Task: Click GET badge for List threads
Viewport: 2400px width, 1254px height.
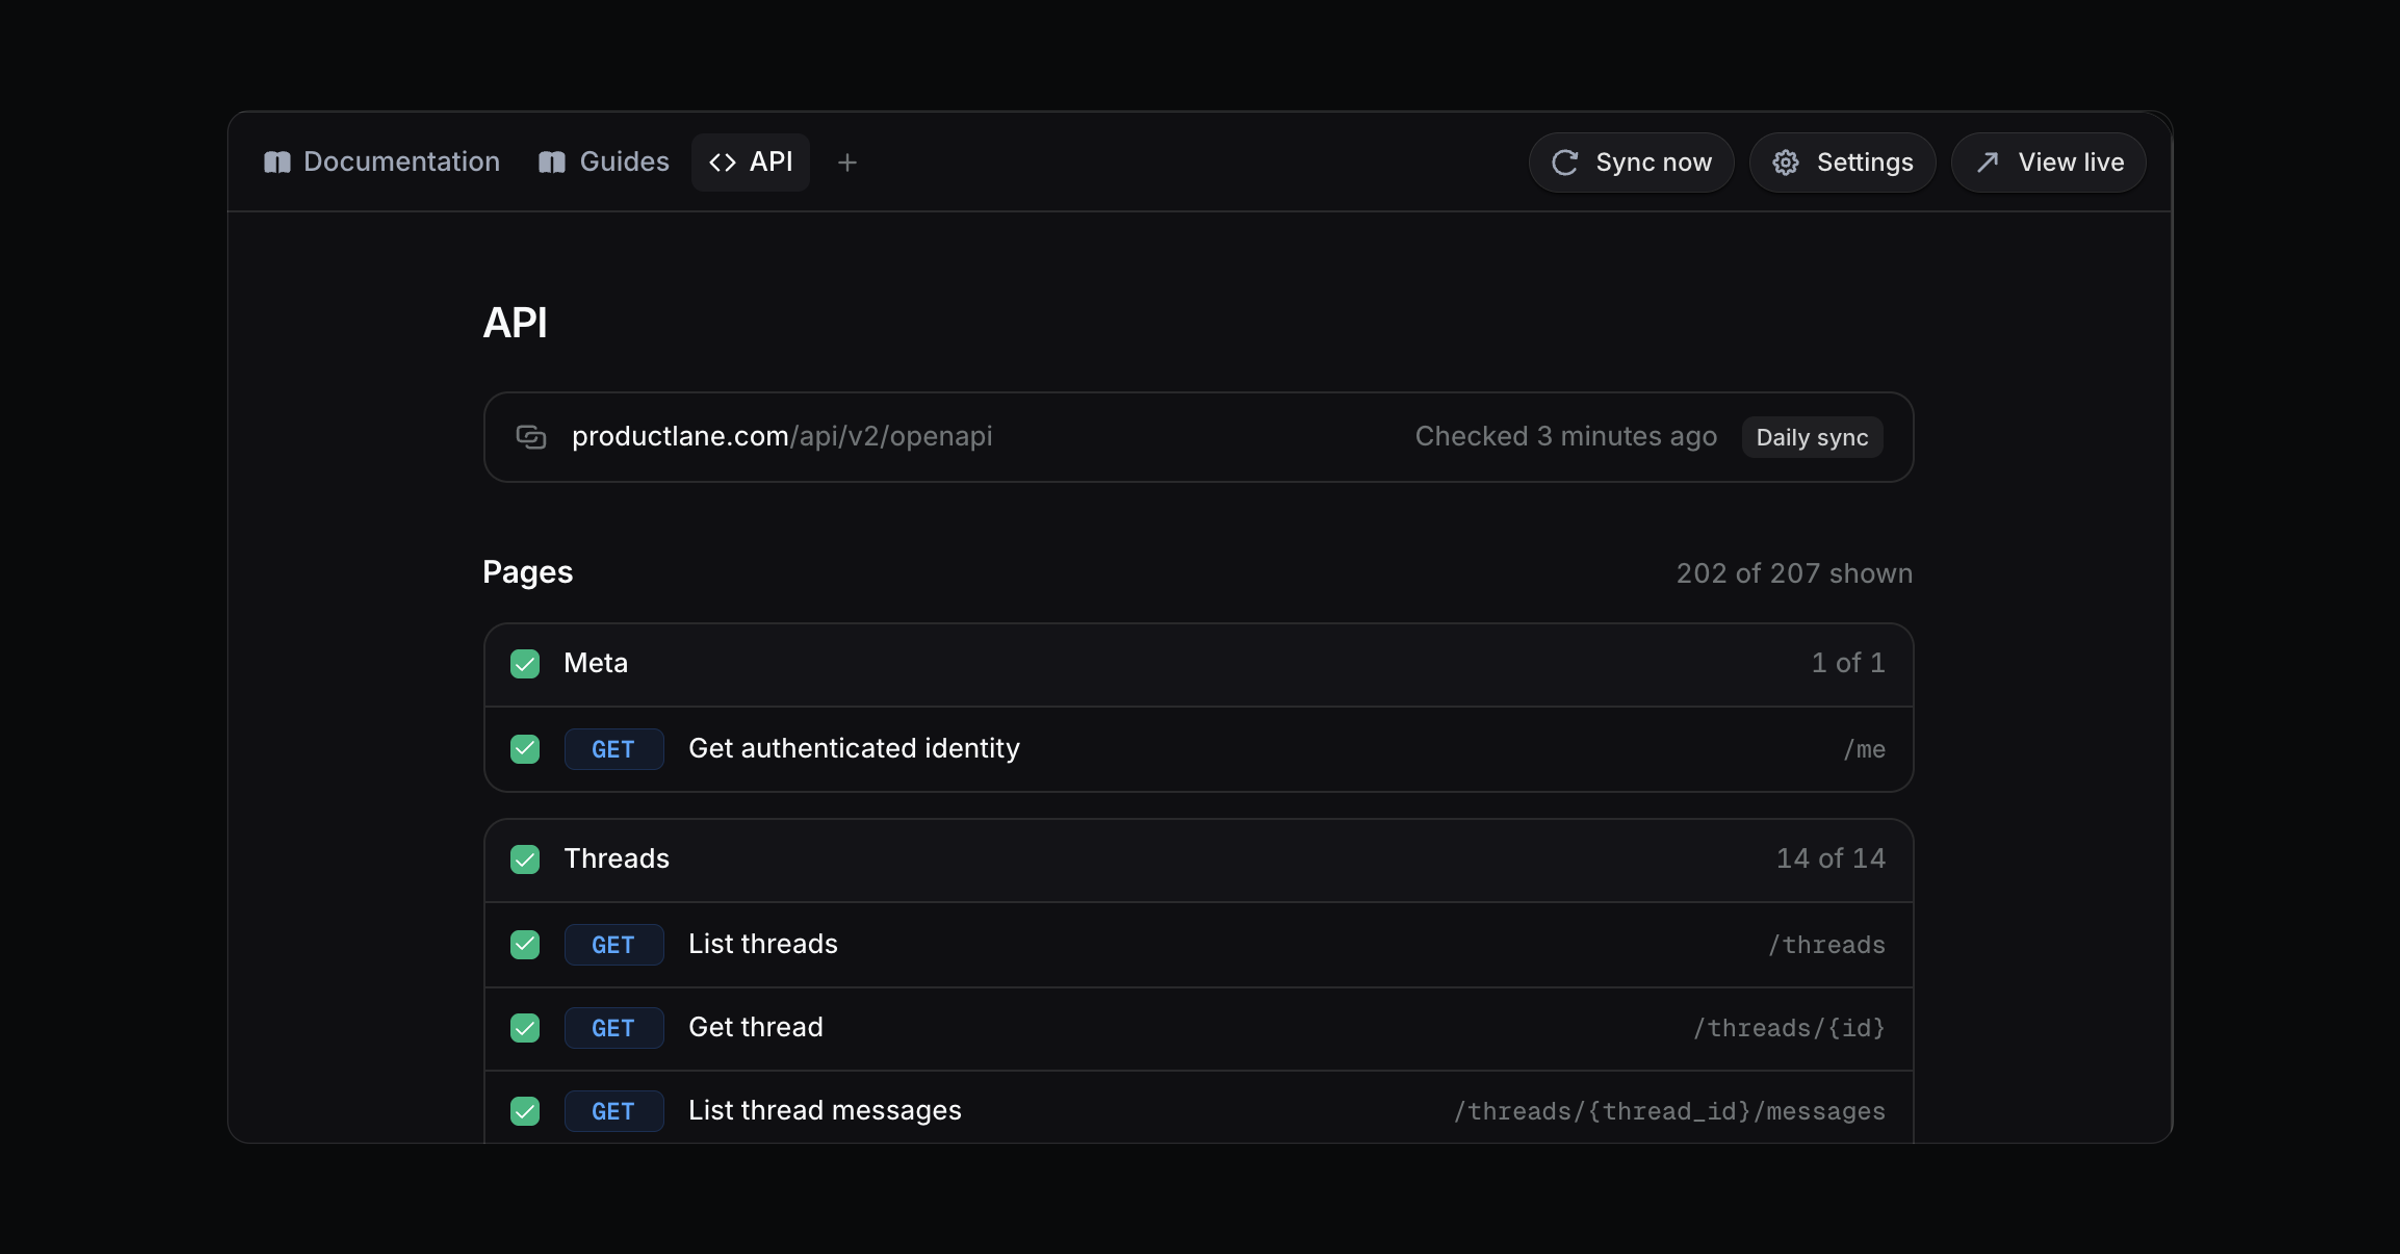Action: 614,945
